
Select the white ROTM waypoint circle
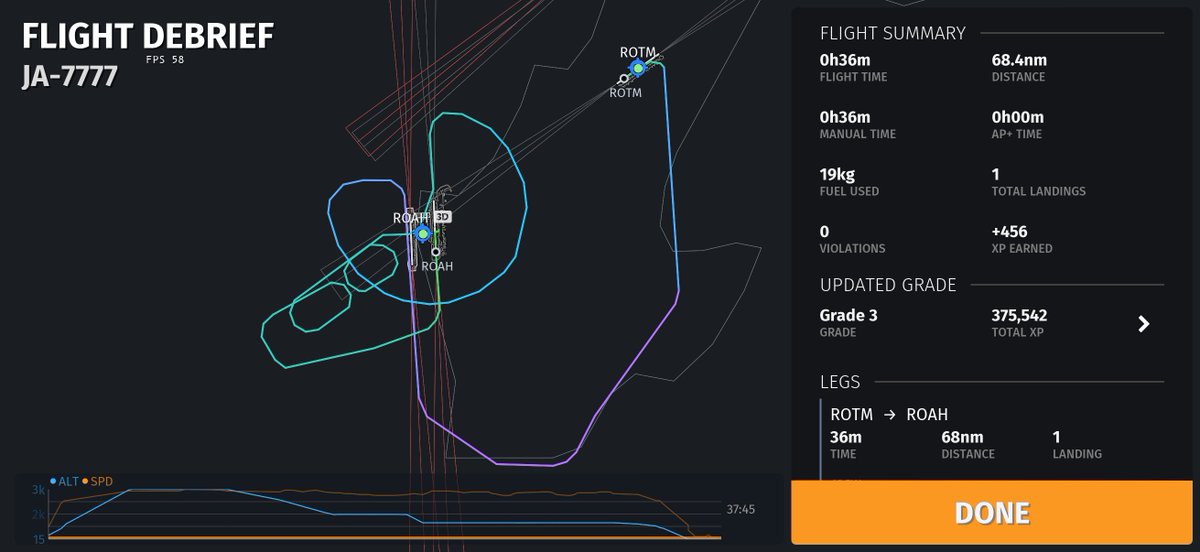624,79
